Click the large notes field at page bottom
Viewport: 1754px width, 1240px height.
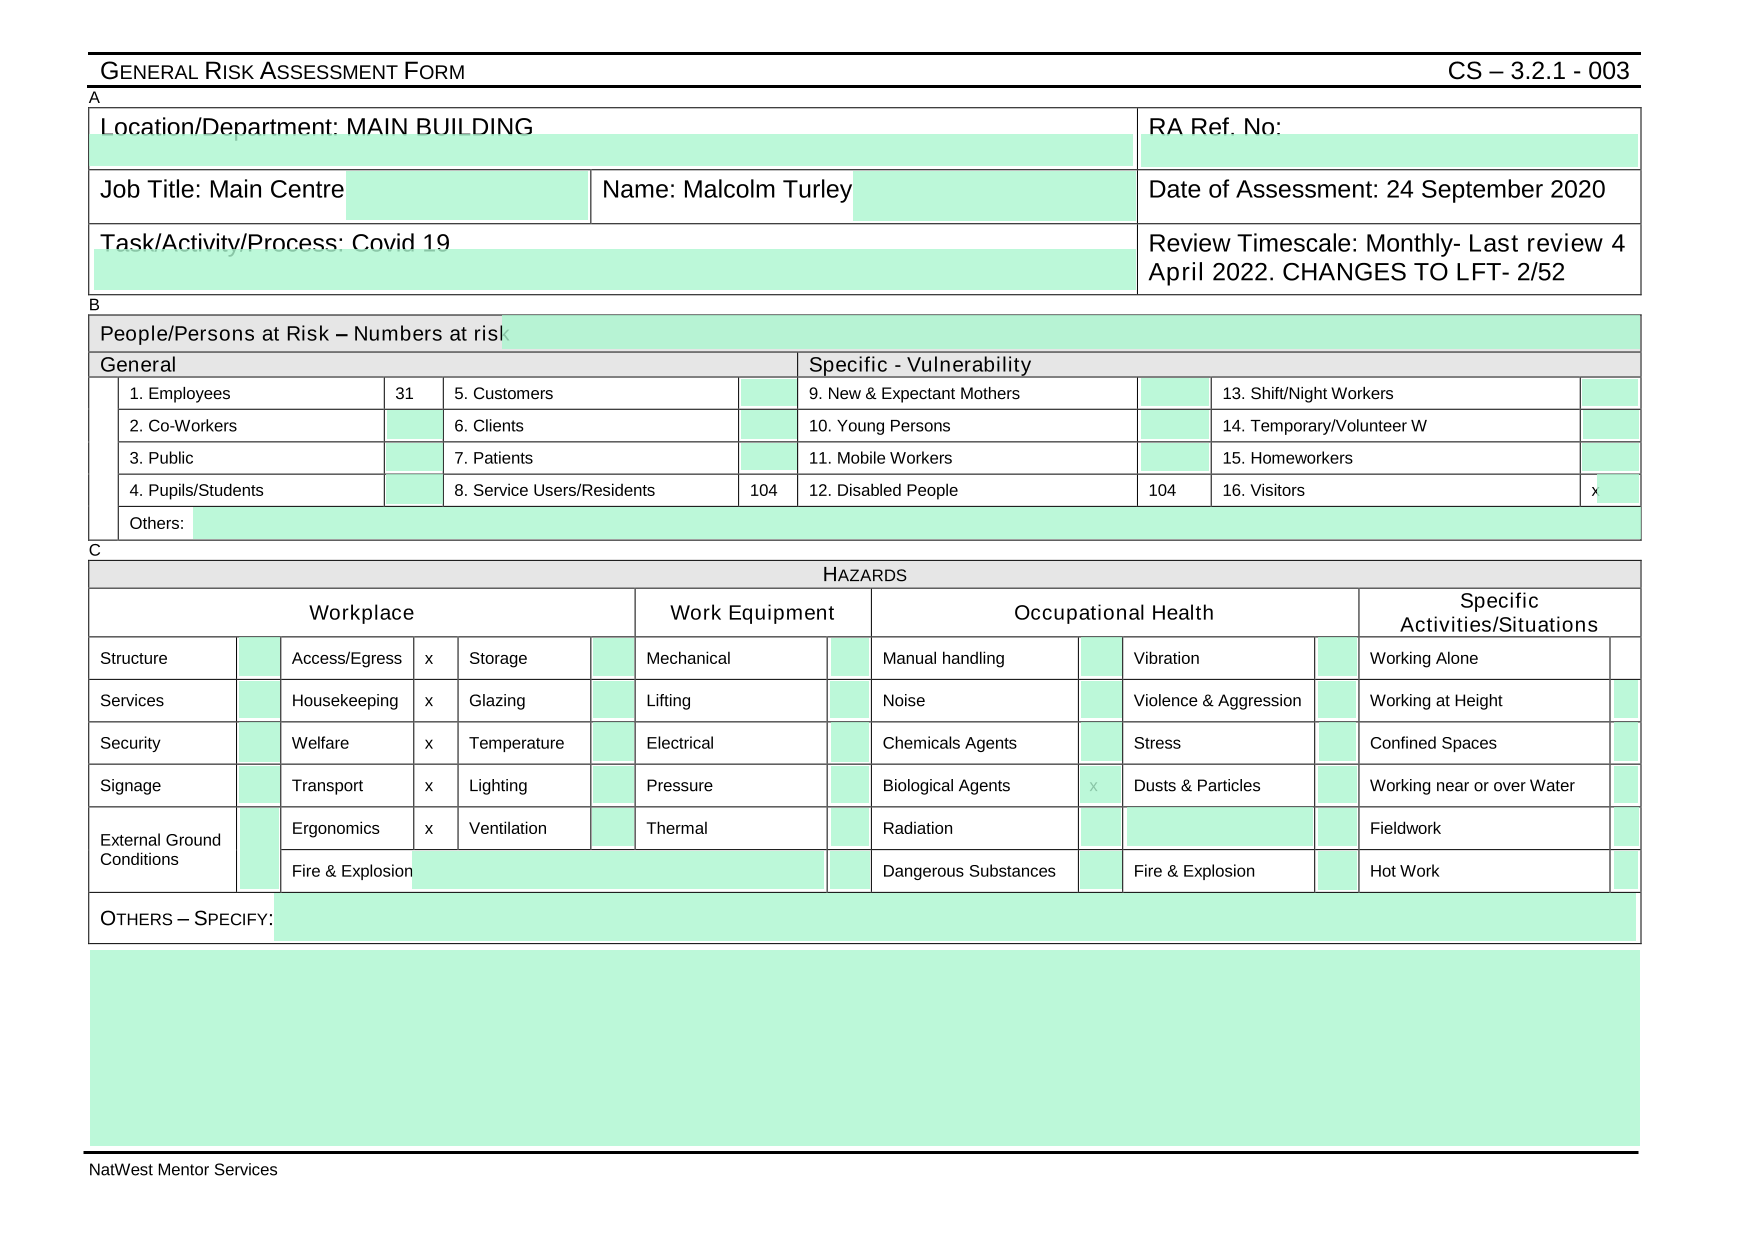tap(865, 1047)
